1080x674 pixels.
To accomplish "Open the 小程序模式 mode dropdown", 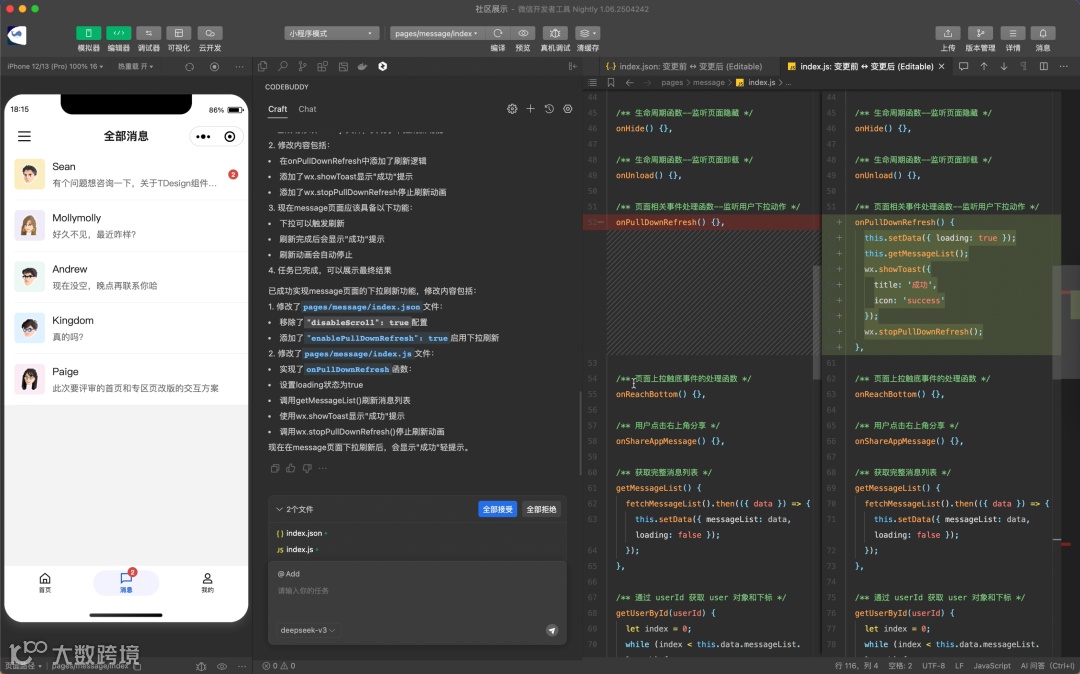I will [332, 33].
